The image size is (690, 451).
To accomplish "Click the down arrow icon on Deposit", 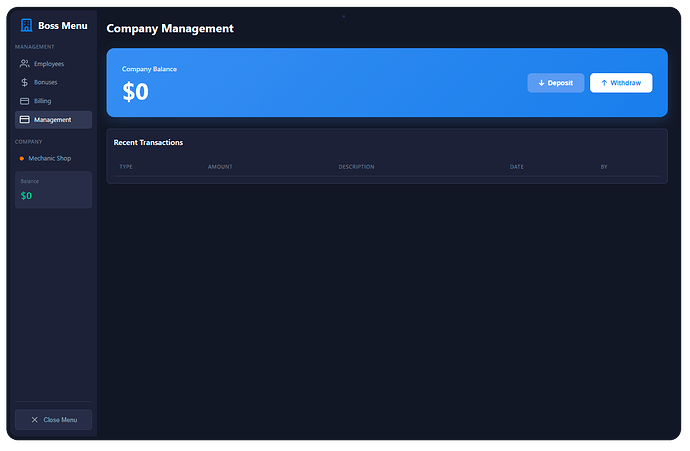I will coord(541,83).
